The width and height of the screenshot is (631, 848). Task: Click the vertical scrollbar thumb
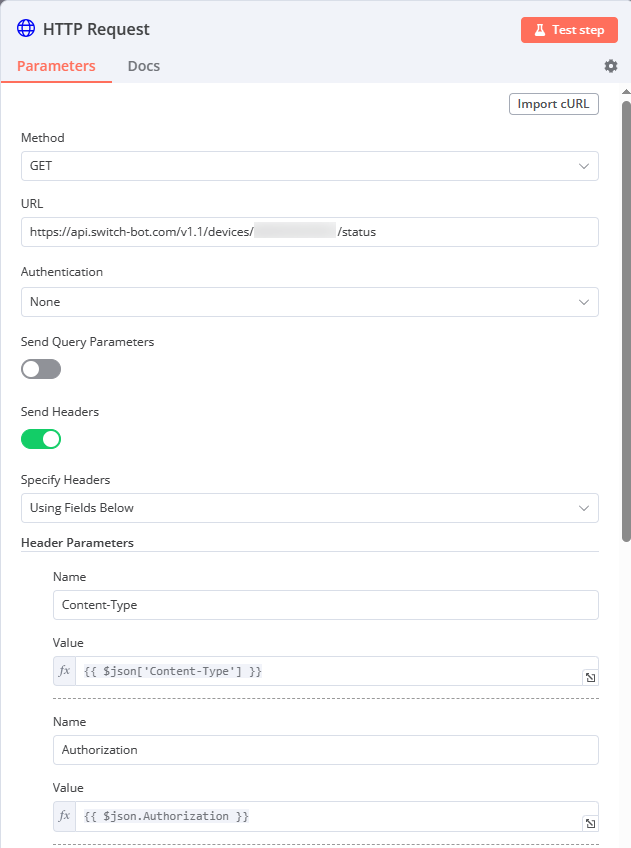point(626,321)
